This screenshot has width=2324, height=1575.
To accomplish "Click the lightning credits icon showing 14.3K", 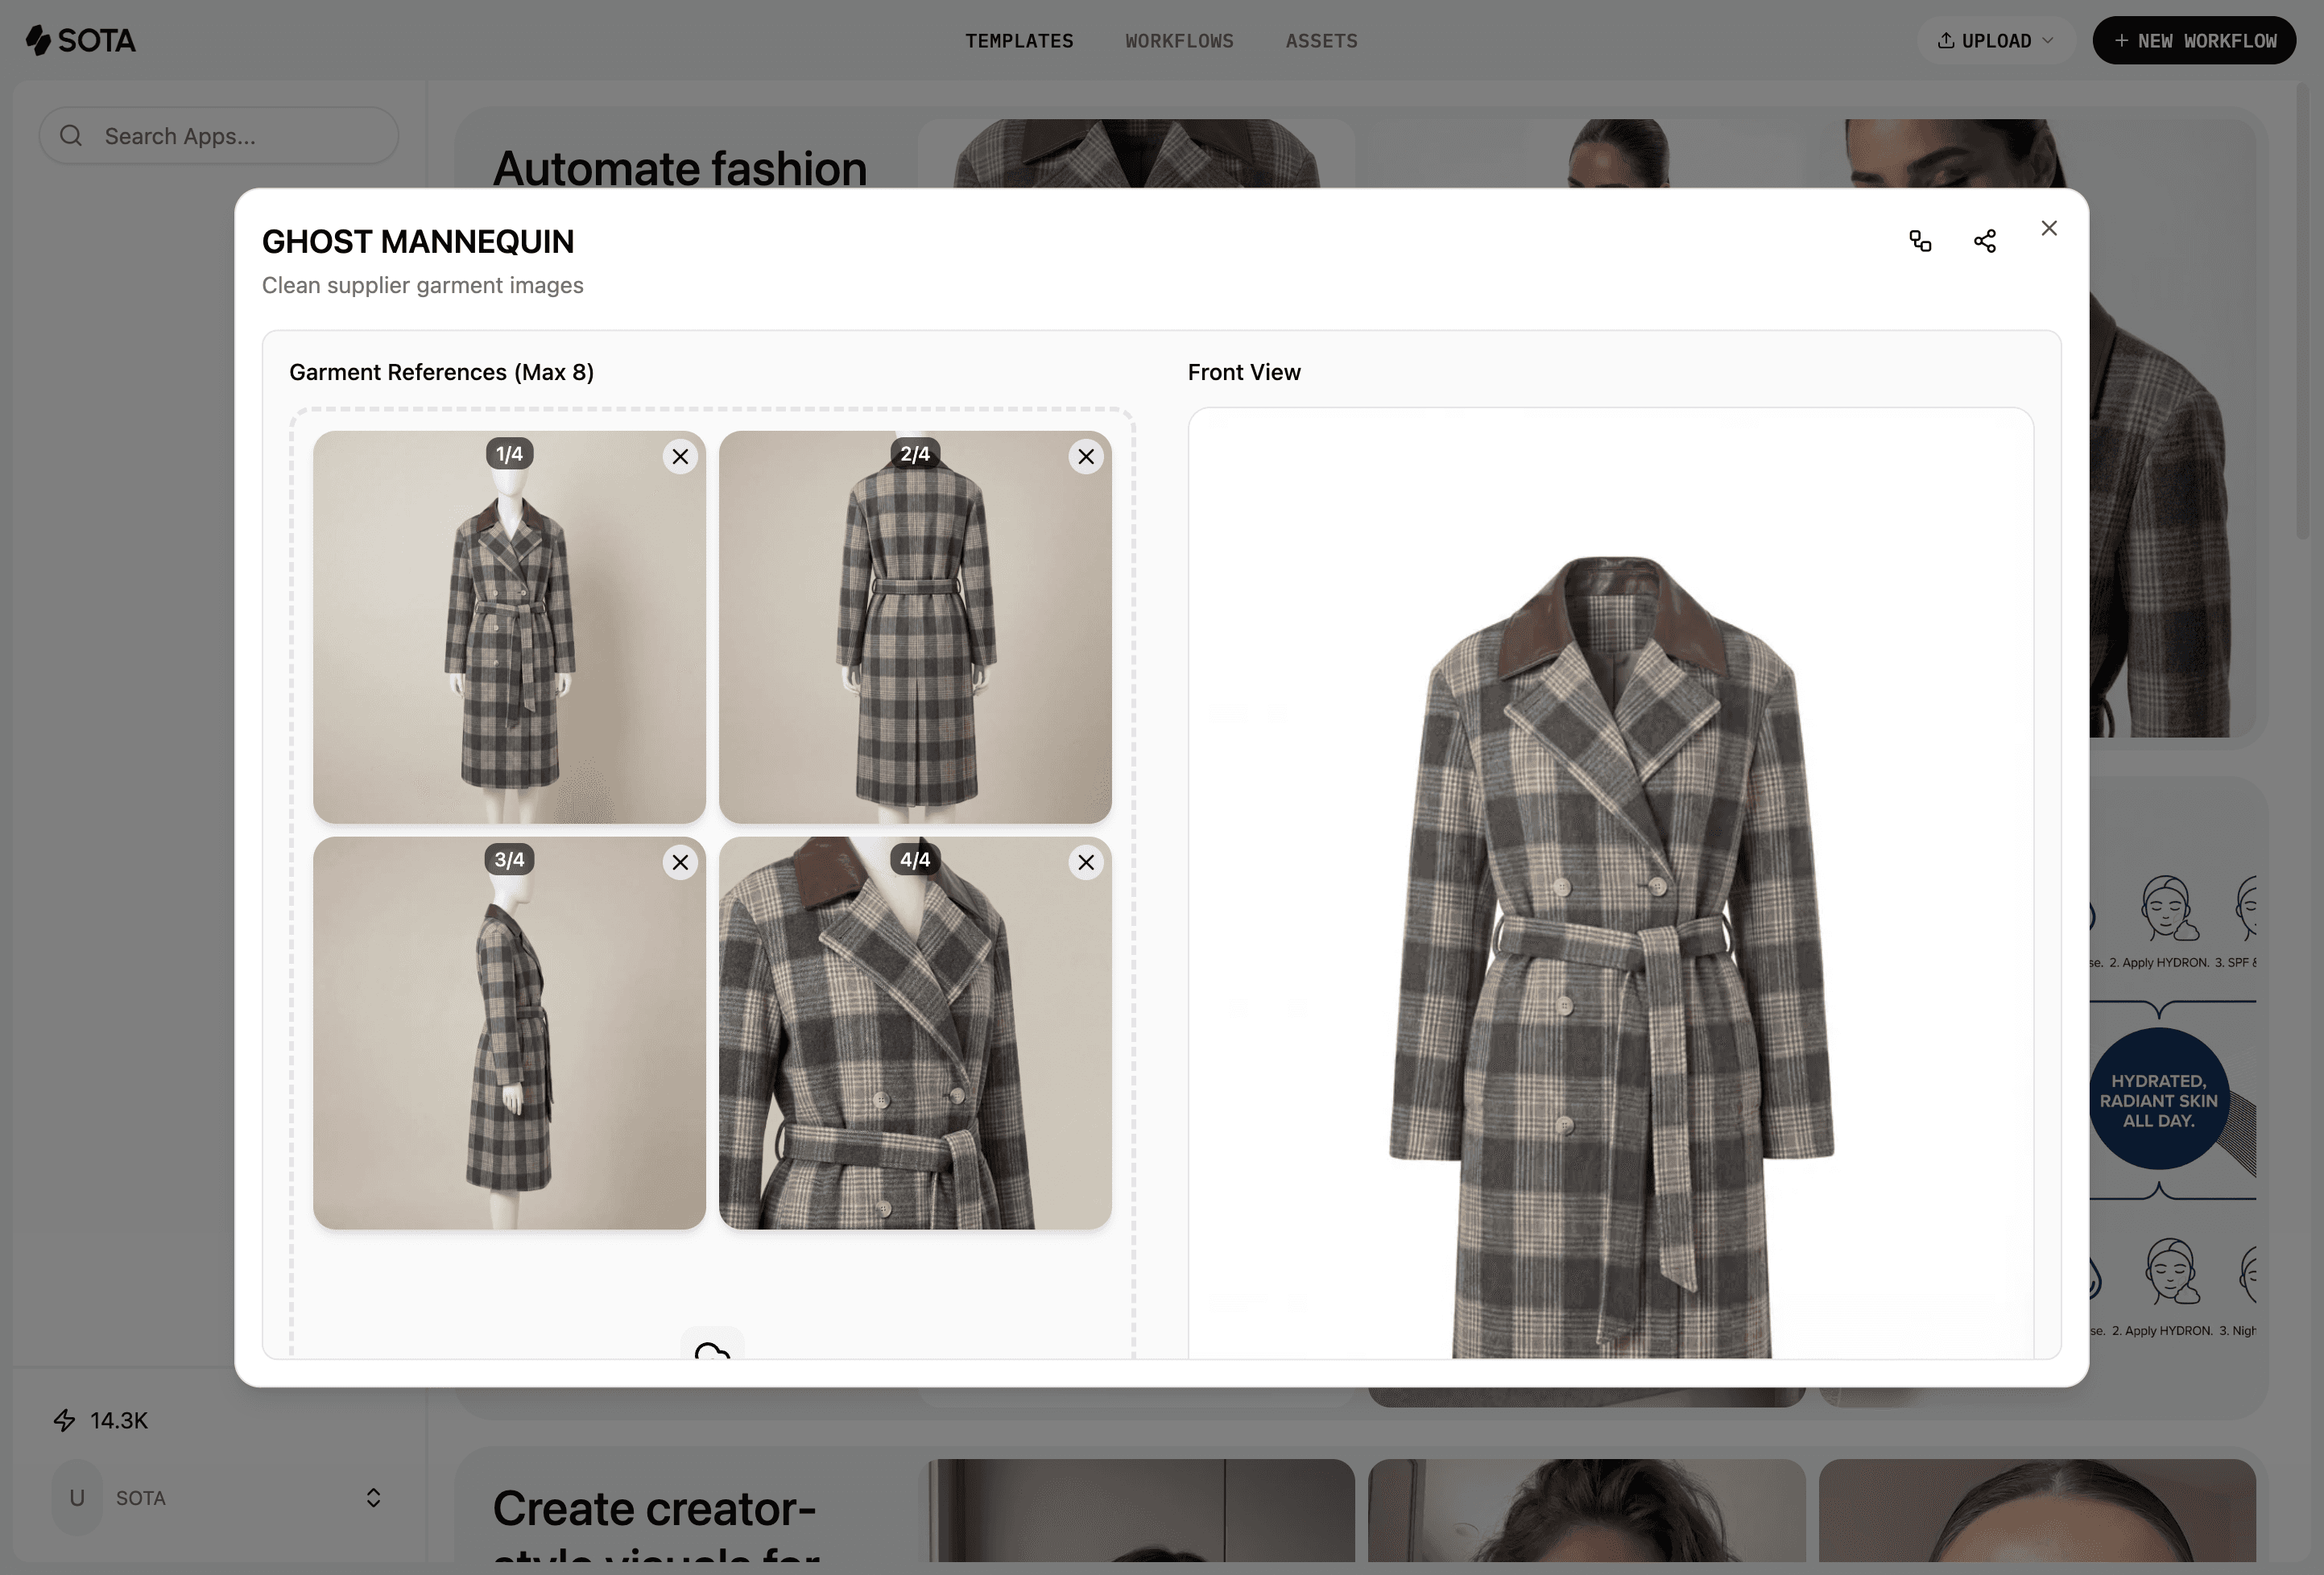I will click(x=65, y=1420).
